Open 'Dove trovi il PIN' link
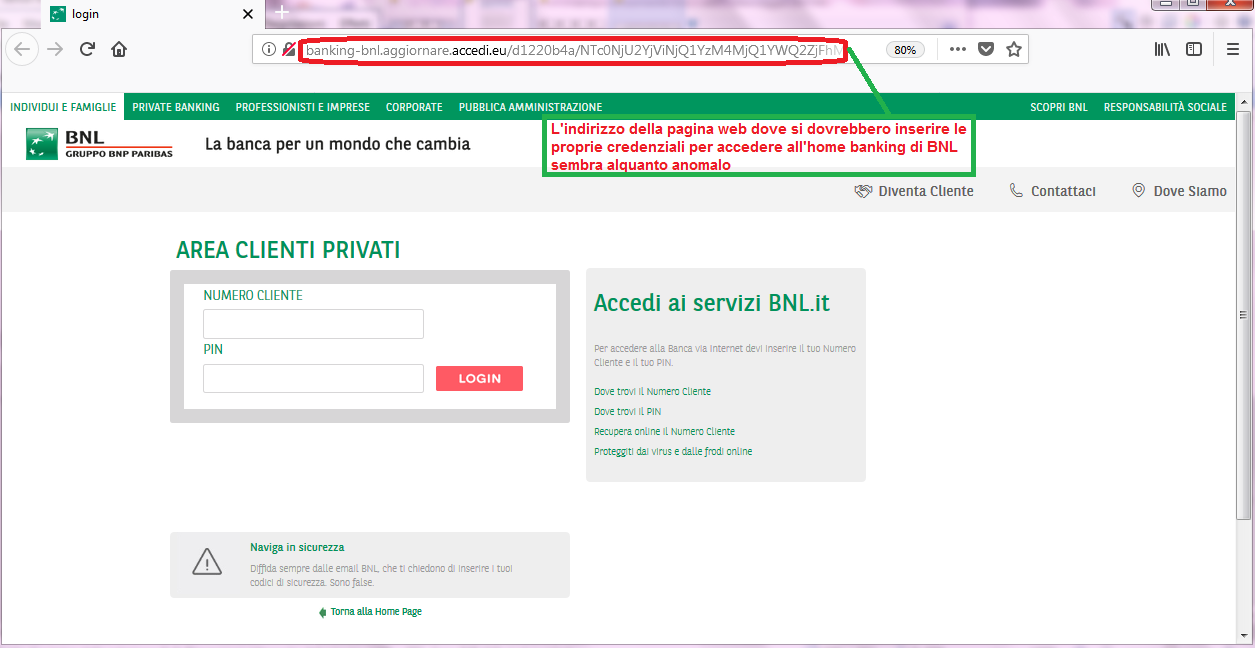 [627, 412]
